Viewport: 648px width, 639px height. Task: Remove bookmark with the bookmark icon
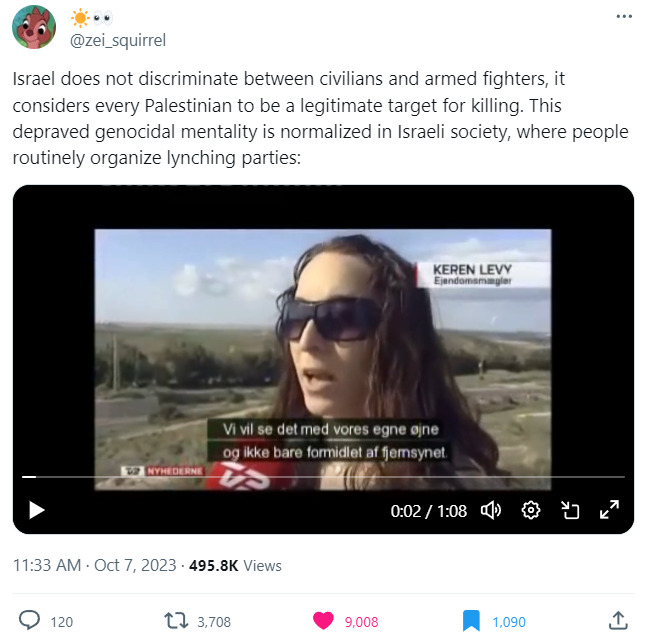pyautogui.click(x=471, y=621)
